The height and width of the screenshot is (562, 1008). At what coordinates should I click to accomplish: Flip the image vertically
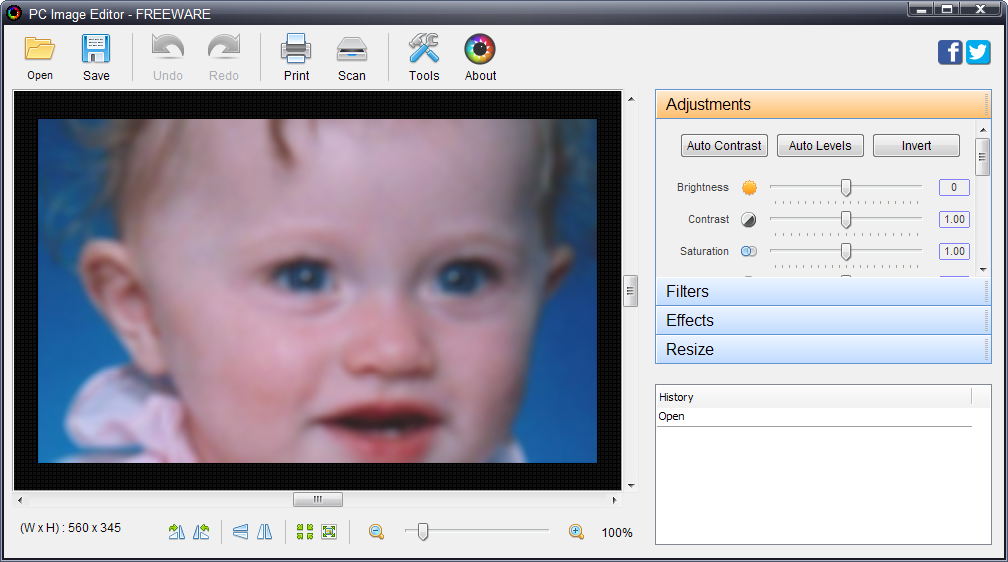pyautogui.click(x=240, y=532)
